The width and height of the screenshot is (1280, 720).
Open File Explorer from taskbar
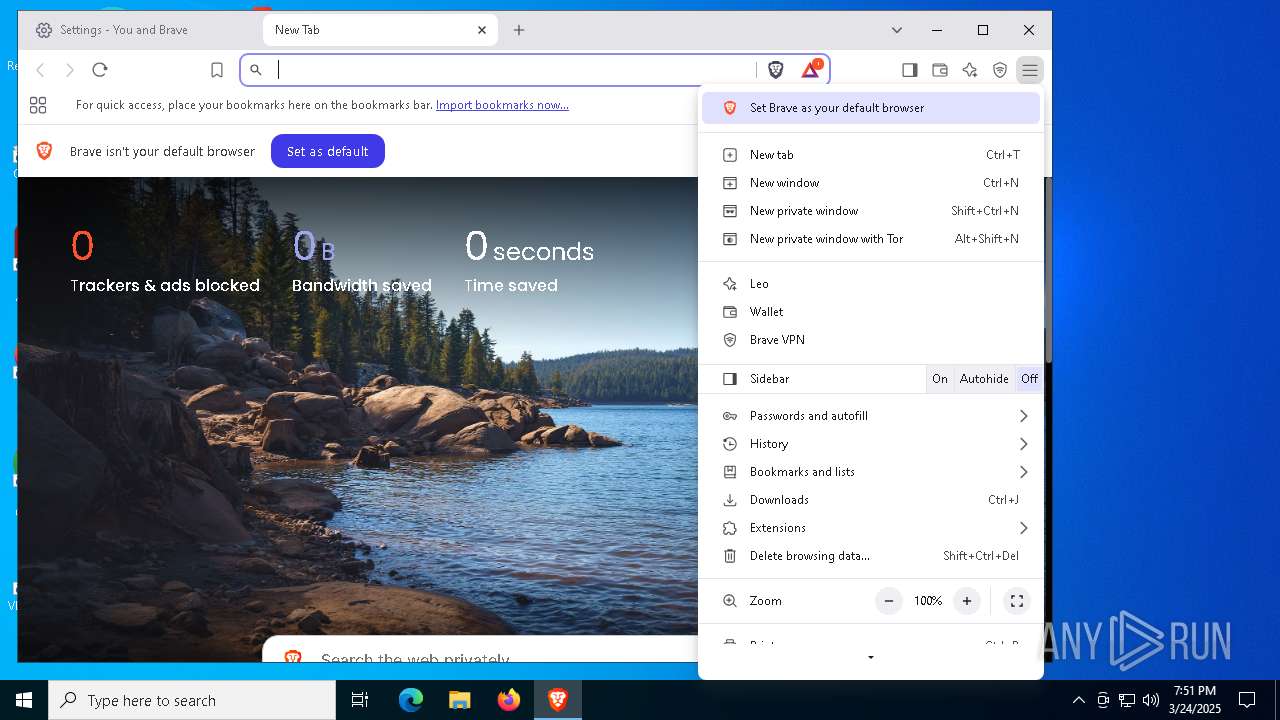click(459, 700)
